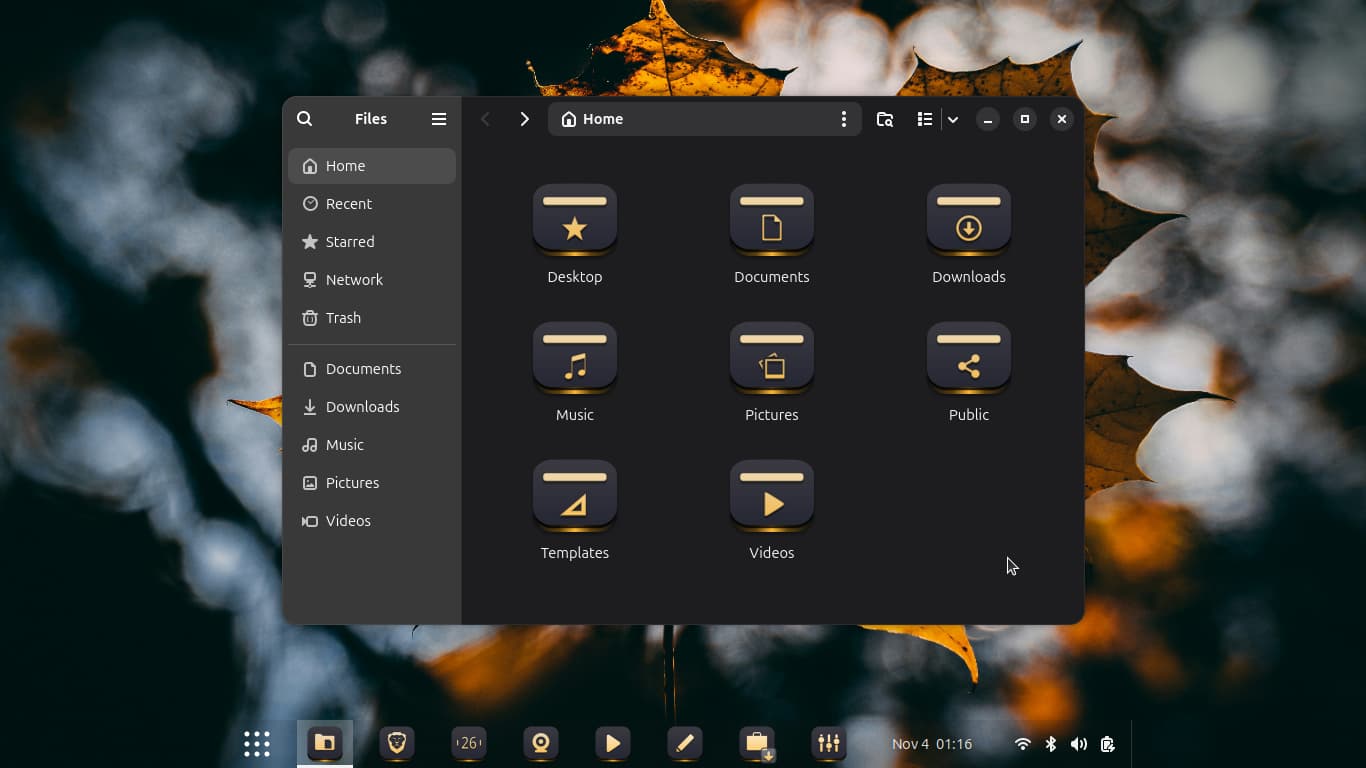Toggle list view layout

point(924,119)
